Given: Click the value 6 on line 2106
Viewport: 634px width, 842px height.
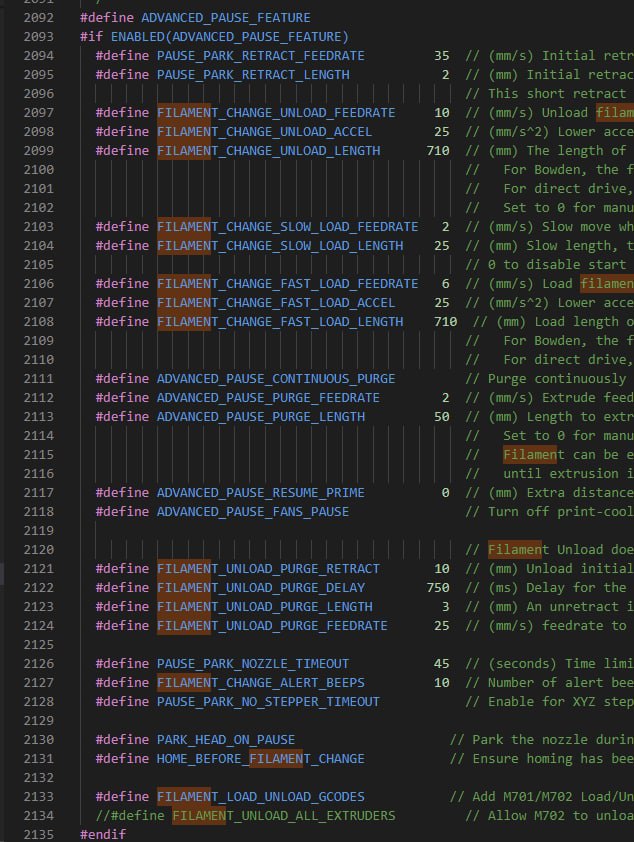Looking at the screenshot, I should pyautogui.click(x=445, y=284).
